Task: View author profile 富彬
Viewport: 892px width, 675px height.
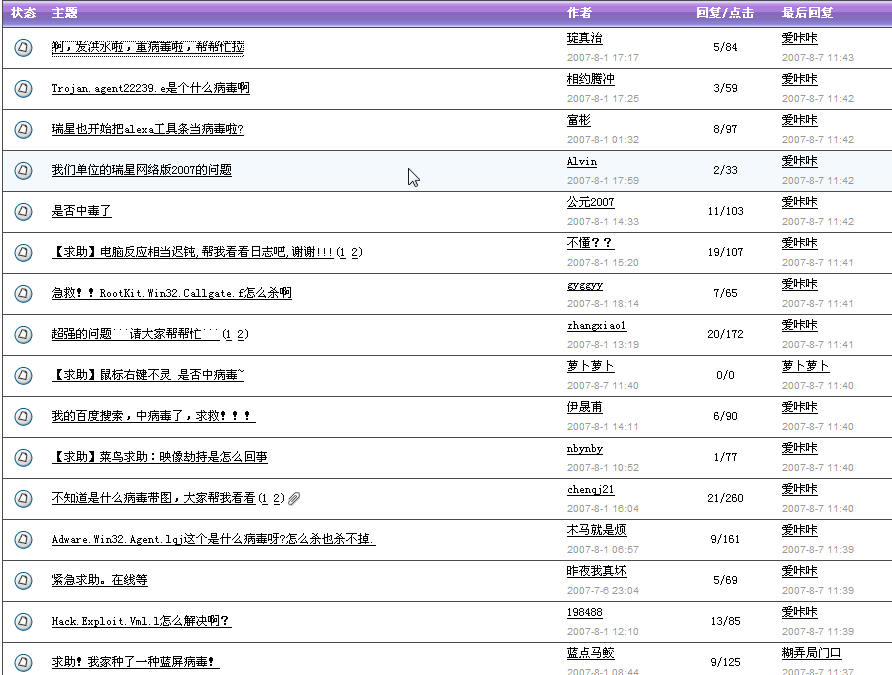Action: [x=579, y=120]
